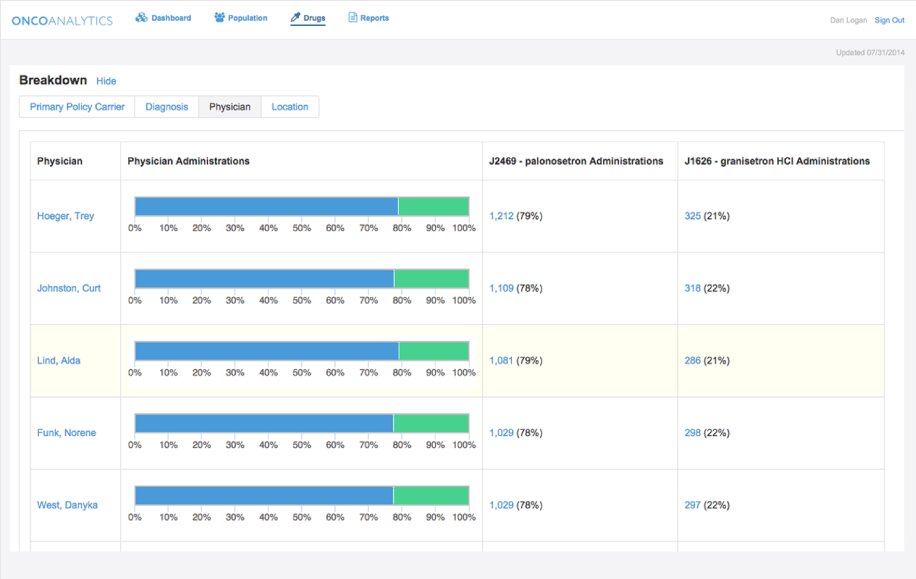Select the Location tab
This screenshot has height=579, width=916.
(x=290, y=107)
